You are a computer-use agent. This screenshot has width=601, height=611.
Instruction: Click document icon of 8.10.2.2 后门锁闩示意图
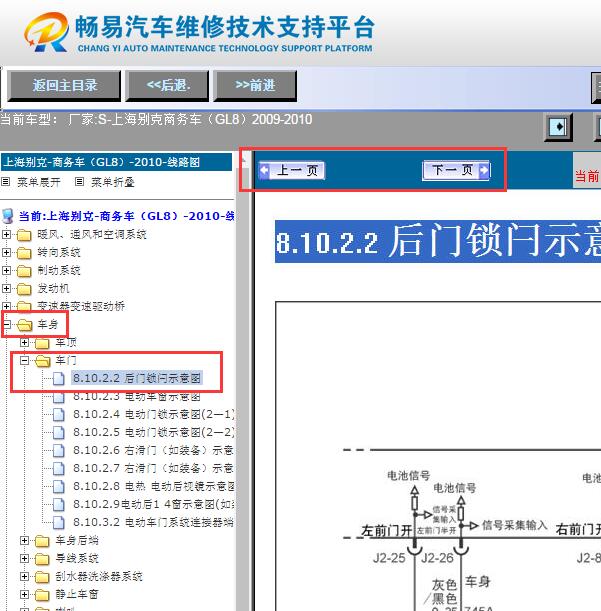(x=58, y=378)
